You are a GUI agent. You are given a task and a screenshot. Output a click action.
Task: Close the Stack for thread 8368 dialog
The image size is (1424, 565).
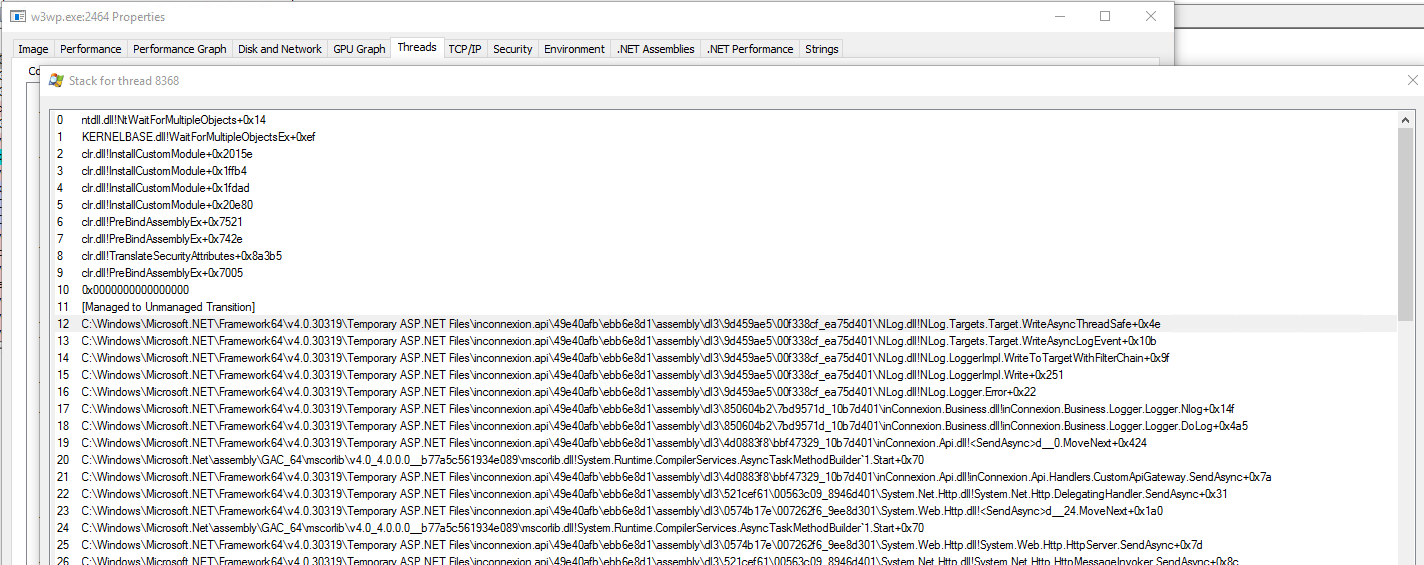(x=1412, y=80)
